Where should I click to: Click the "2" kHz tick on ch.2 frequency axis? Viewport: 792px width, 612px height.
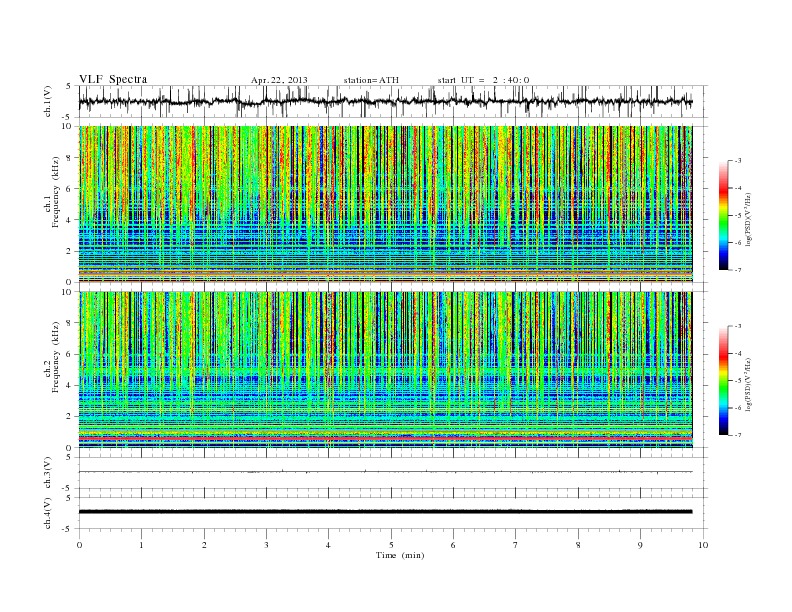pos(70,417)
